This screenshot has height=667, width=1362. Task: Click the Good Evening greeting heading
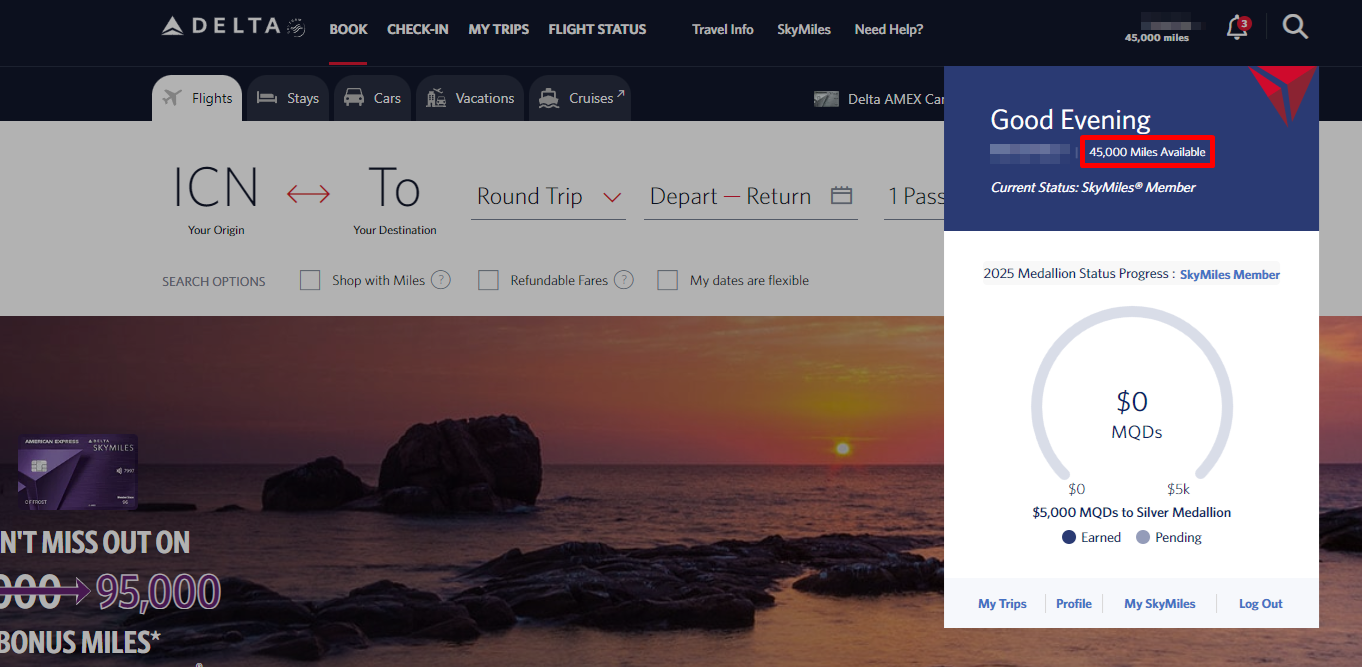coord(1070,120)
